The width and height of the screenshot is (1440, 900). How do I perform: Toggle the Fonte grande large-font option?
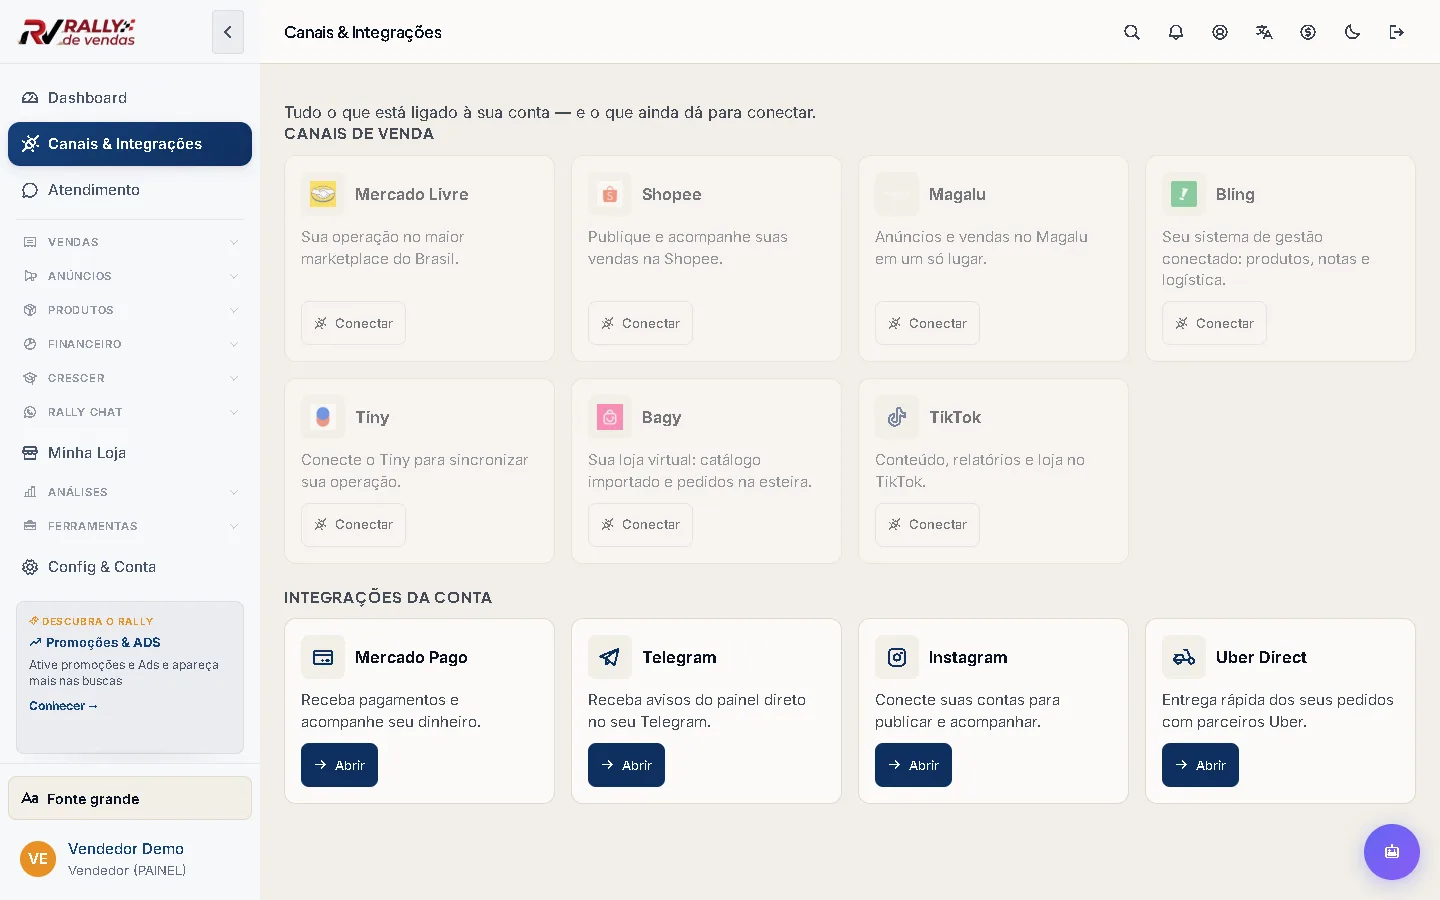[x=130, y=798]
